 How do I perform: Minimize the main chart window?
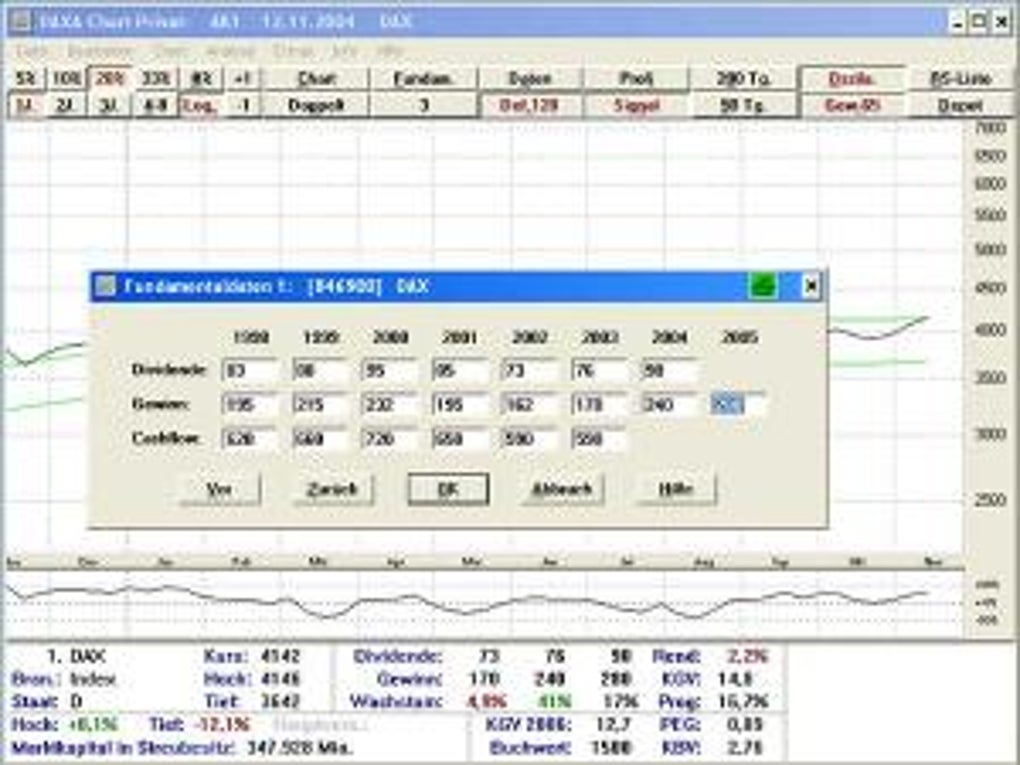tap(958, 21)
